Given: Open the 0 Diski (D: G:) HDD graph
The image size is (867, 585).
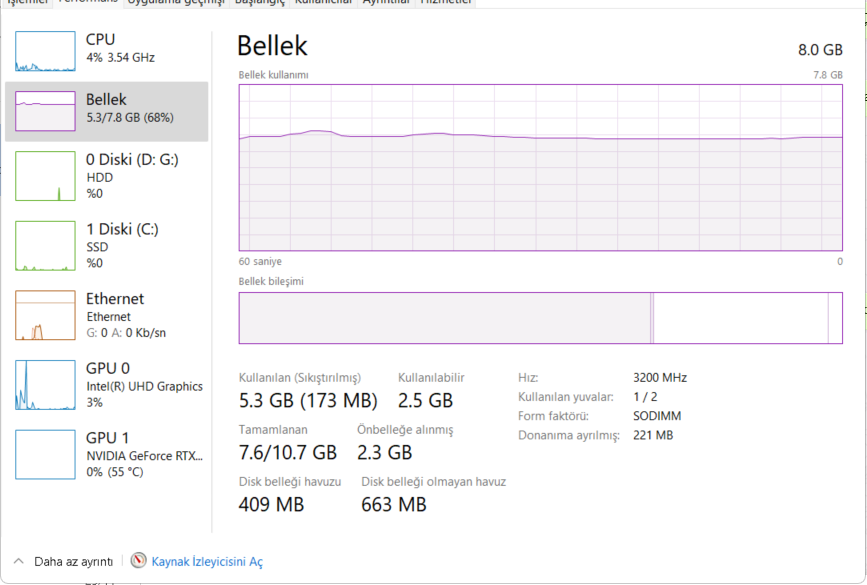Looking at the screenshot, I should coord(45,176).
